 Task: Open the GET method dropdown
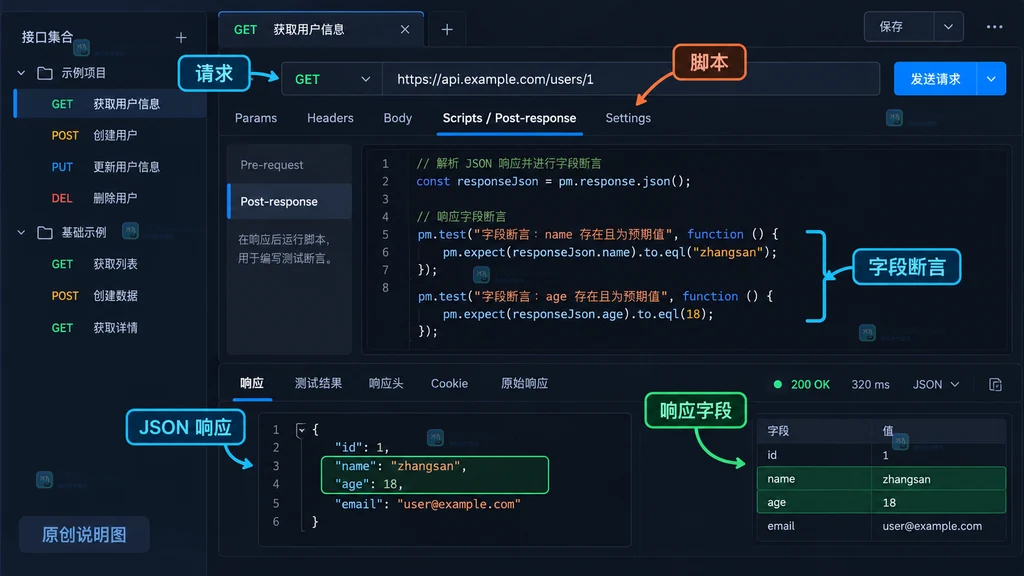pos(332,79)
